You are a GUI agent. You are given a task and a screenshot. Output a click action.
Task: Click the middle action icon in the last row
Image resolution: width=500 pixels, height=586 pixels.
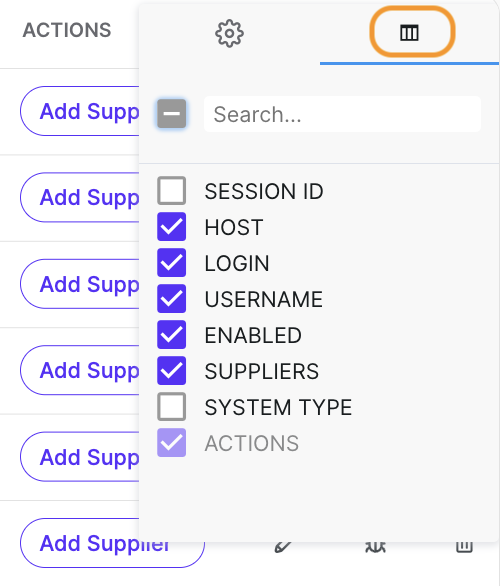coord(375,547)
